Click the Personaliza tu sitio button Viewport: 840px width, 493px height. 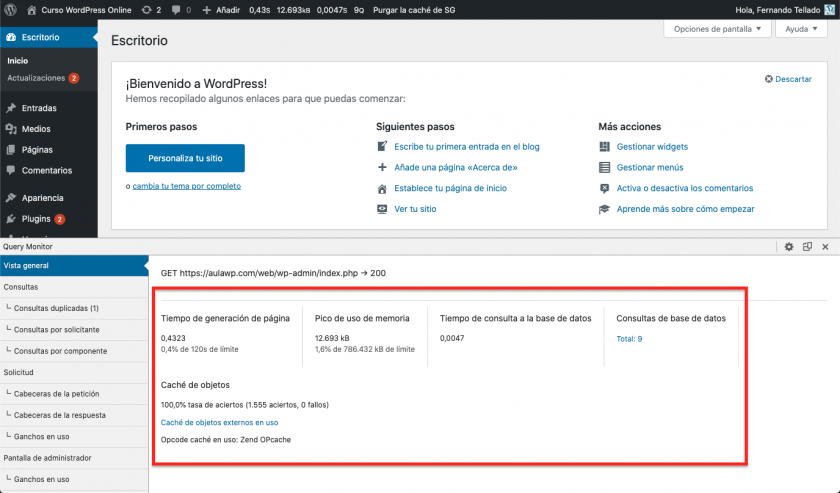click(185, 158)
